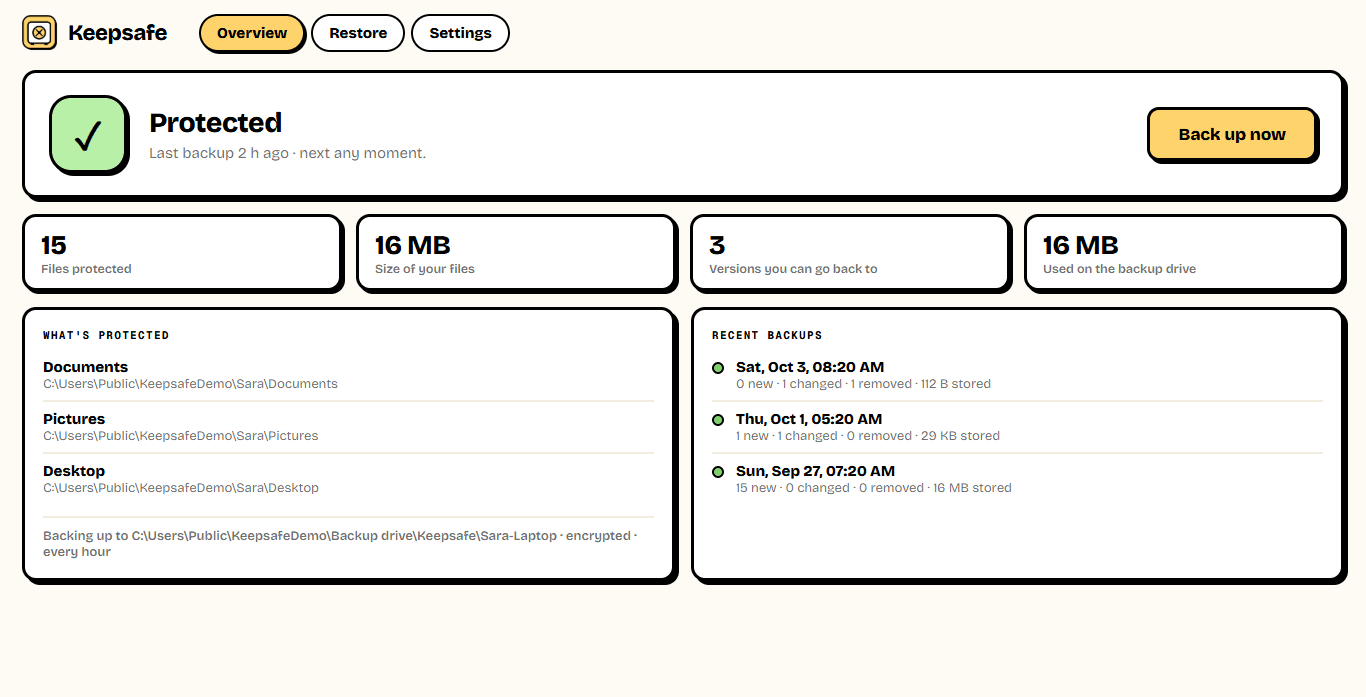
Task: Select the Sat, Oct 3, 08:20 AM backup
Action: point(1017,375)
